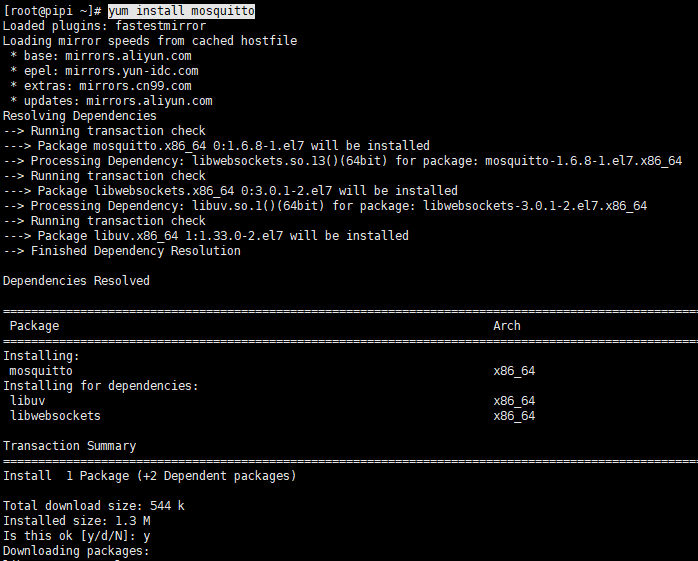Click 'Package libwebsockets.x86_64 0:3.0.1-2.el7 will be installed'

tap(230, 191)
